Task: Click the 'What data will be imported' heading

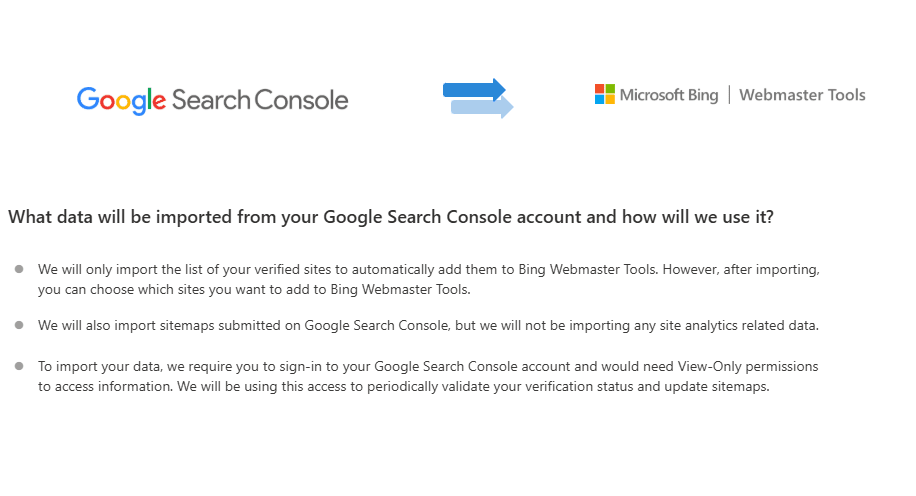Action: (x=391, y=217)
